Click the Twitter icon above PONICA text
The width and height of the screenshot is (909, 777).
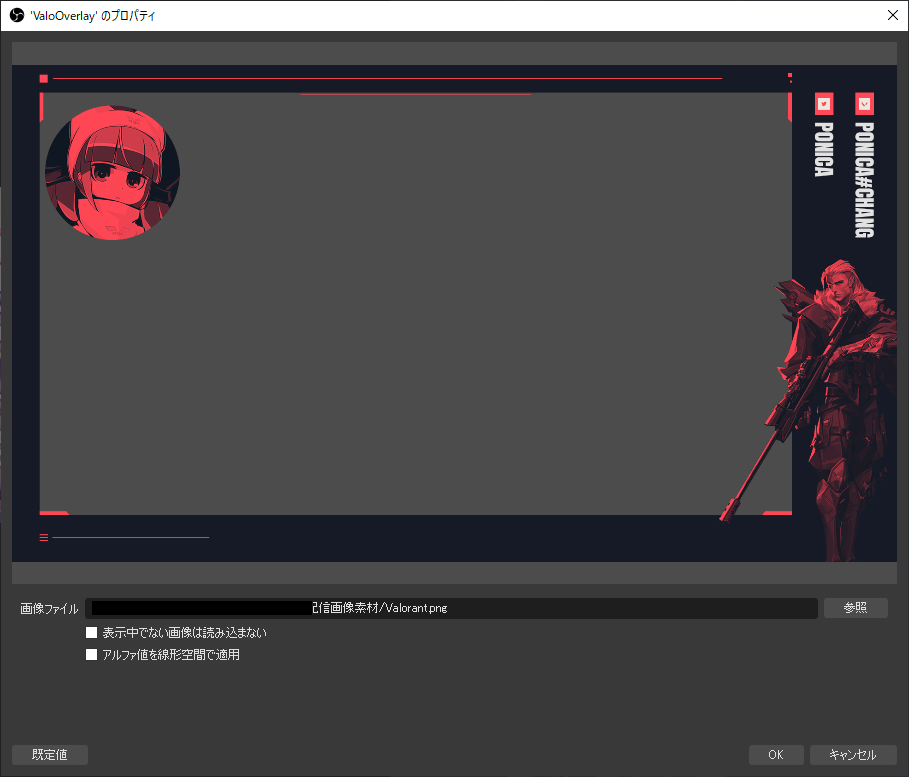pos(824,104)
